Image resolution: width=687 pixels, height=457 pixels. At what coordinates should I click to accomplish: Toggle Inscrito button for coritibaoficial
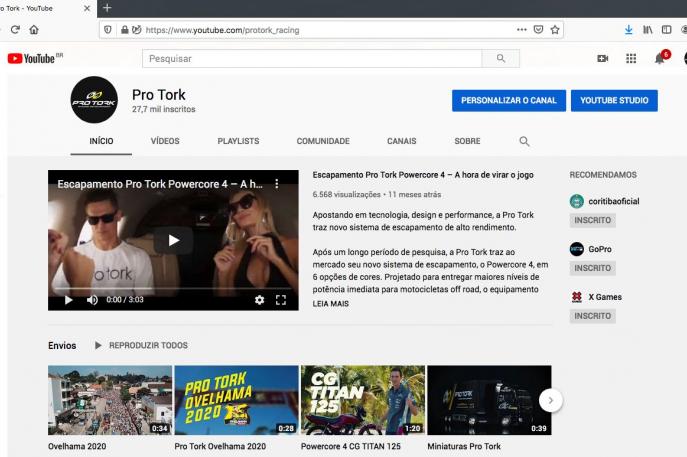[x=592, y=220]
